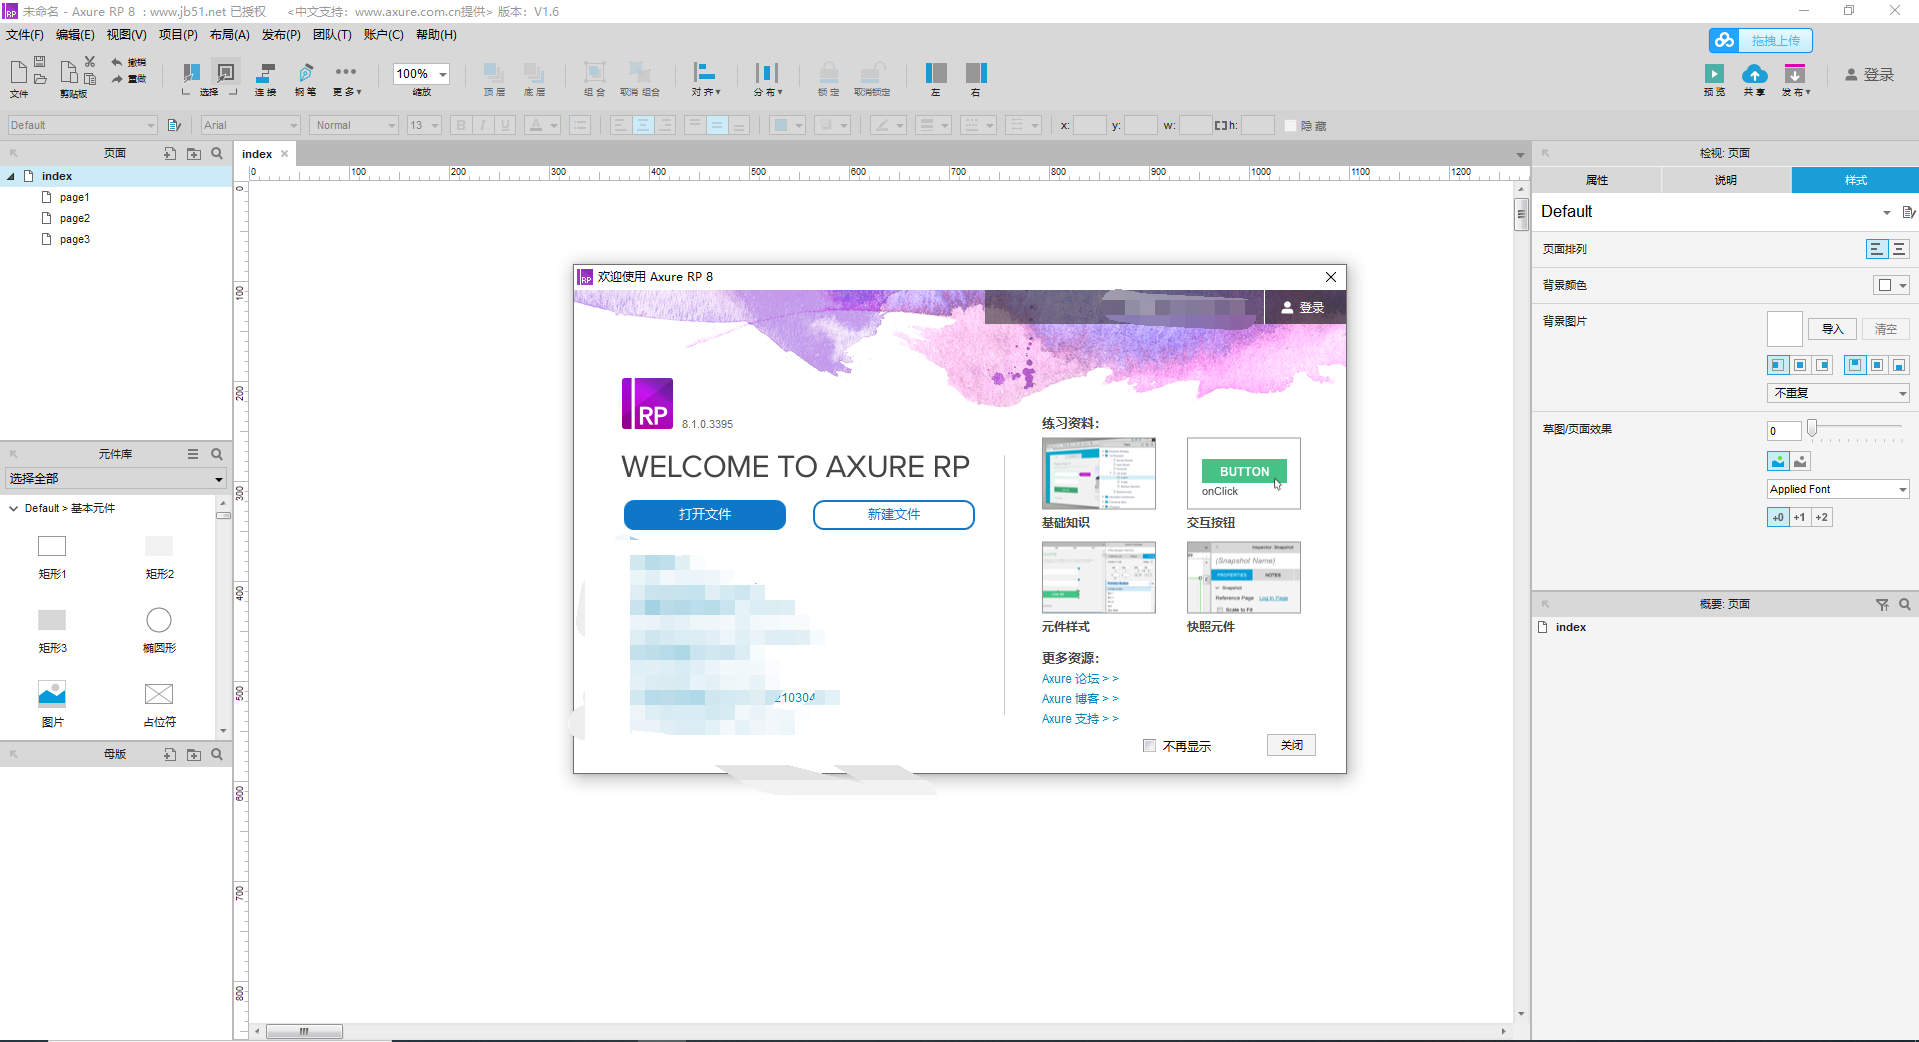Click the 新建文件 button

(x=894, y=514)
